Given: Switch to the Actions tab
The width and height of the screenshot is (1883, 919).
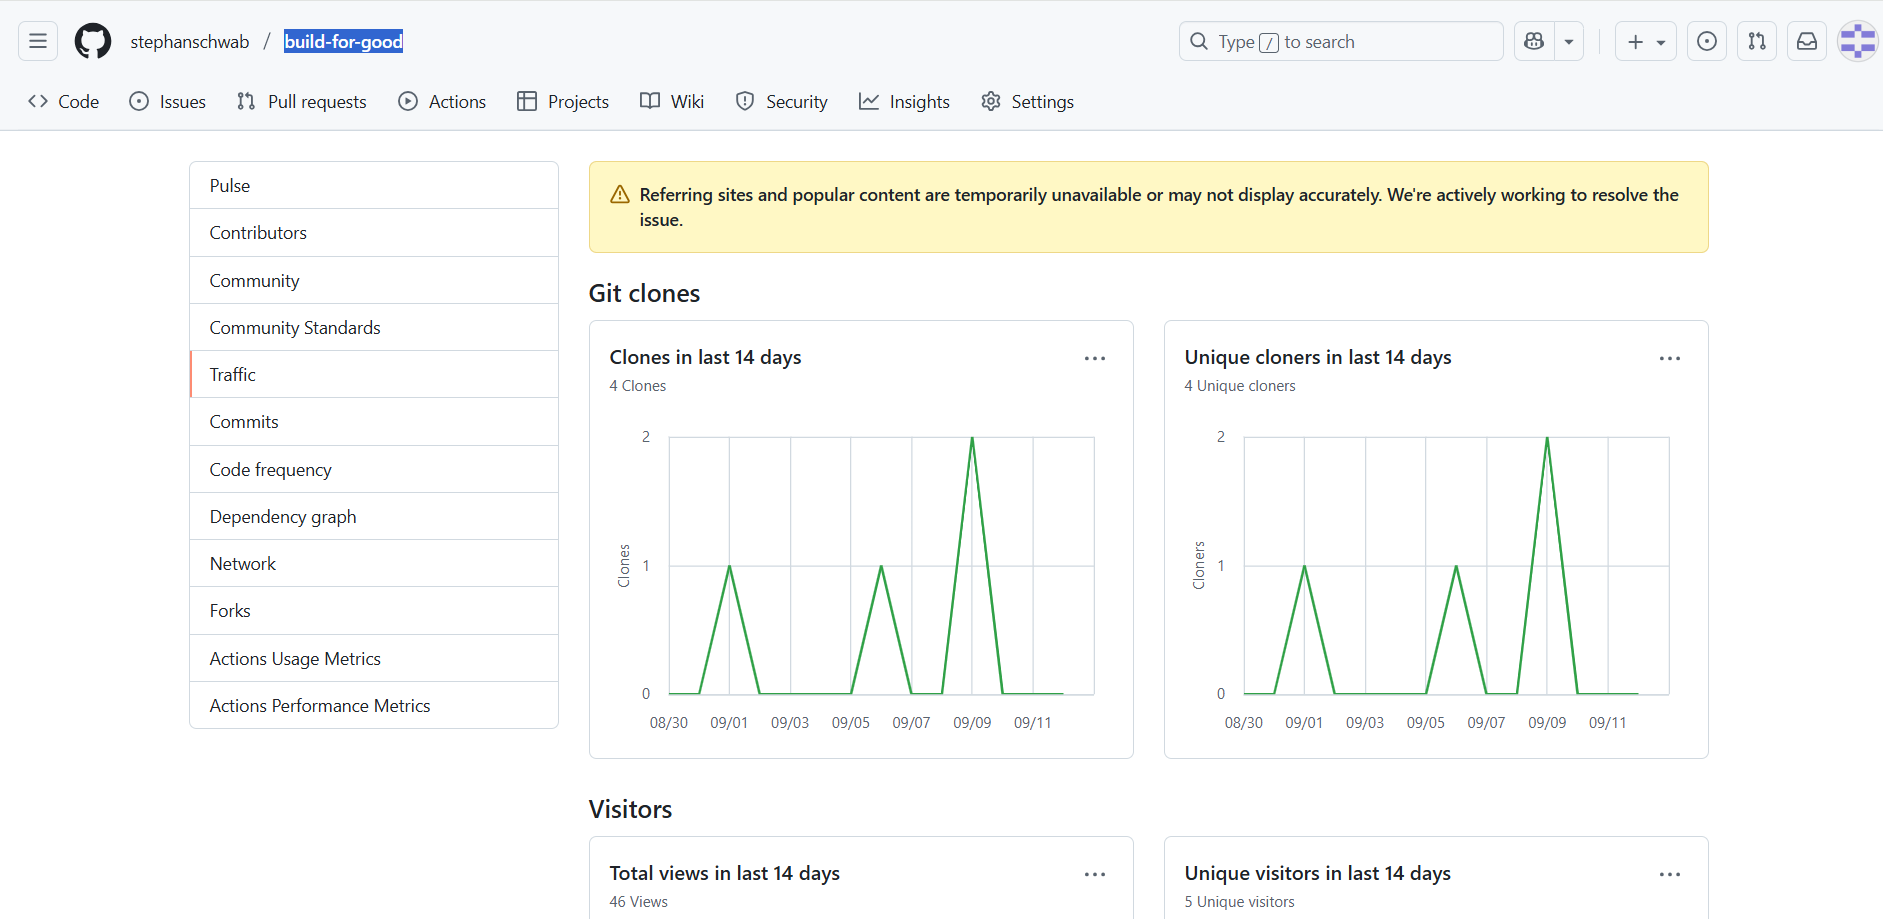Looking at the screenshot, I should [442, 101].
